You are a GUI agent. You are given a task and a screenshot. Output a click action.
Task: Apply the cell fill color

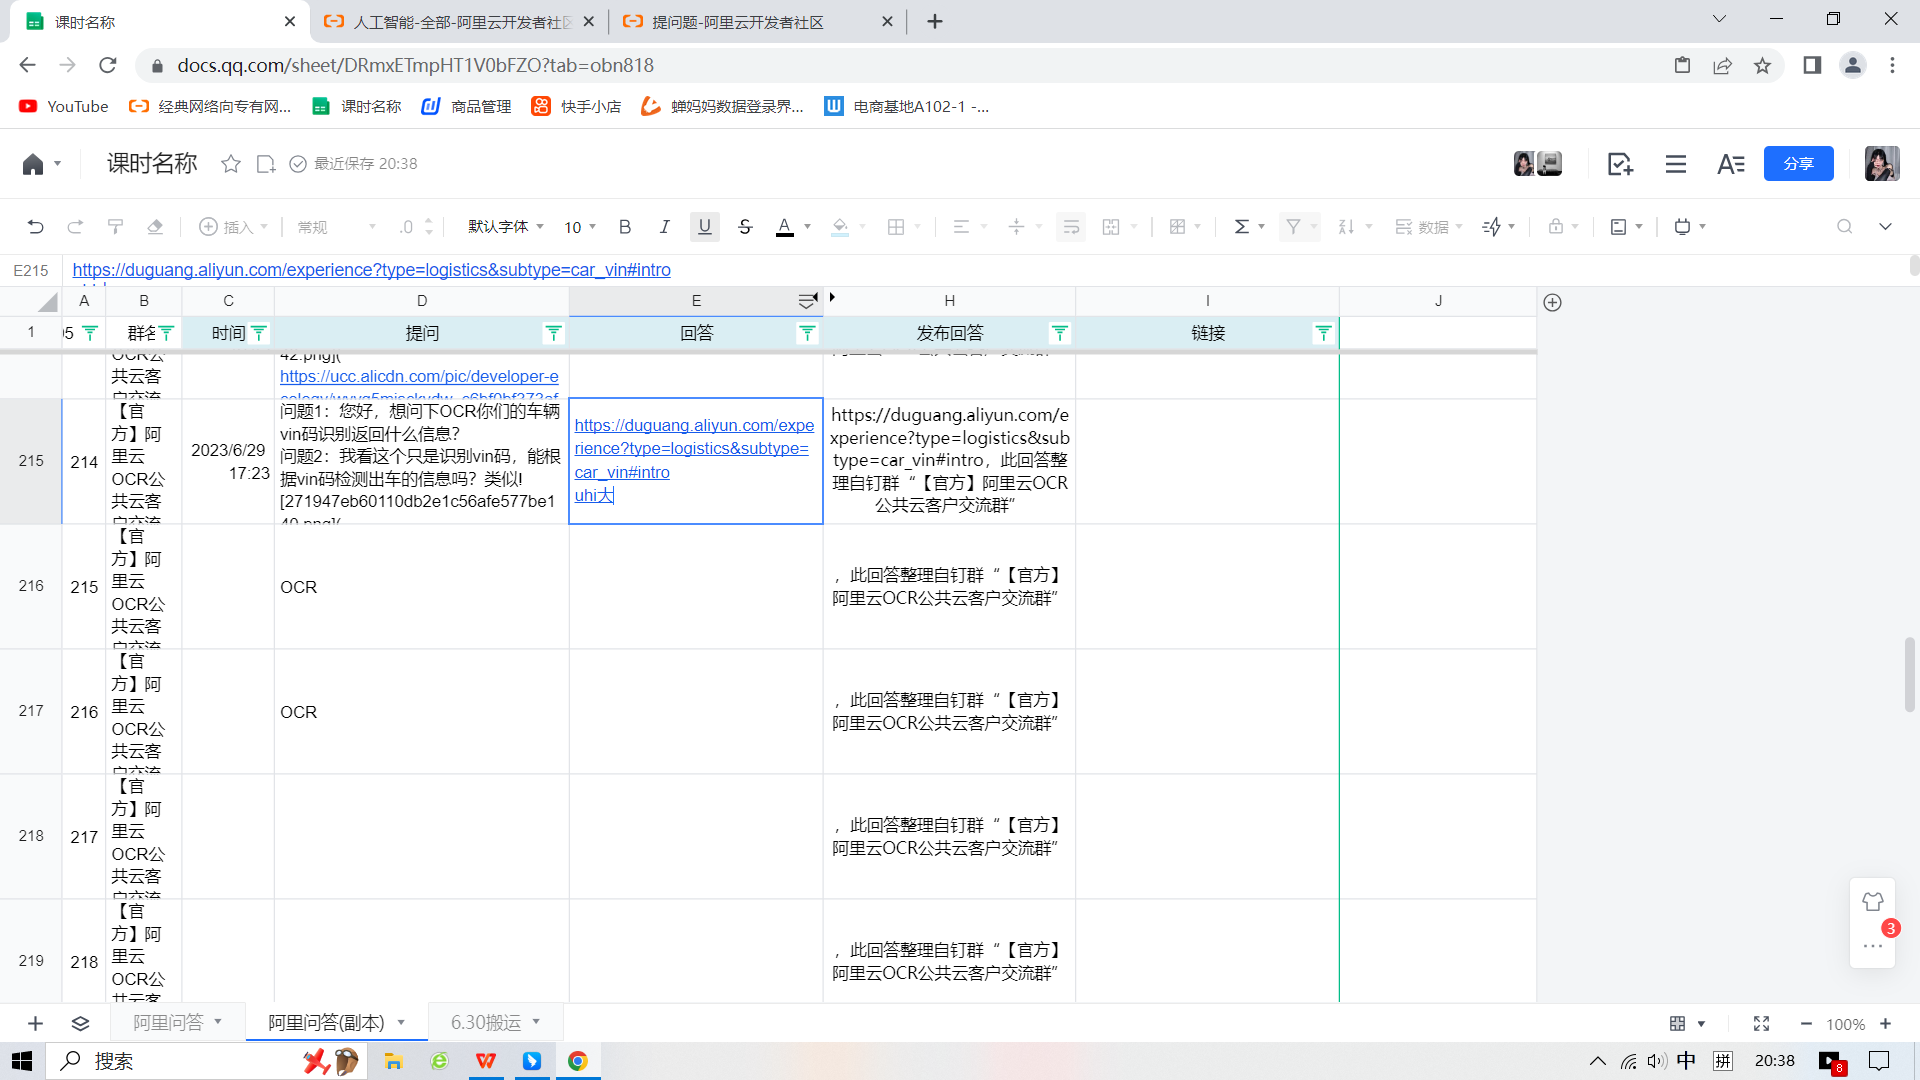click(840, 227)
